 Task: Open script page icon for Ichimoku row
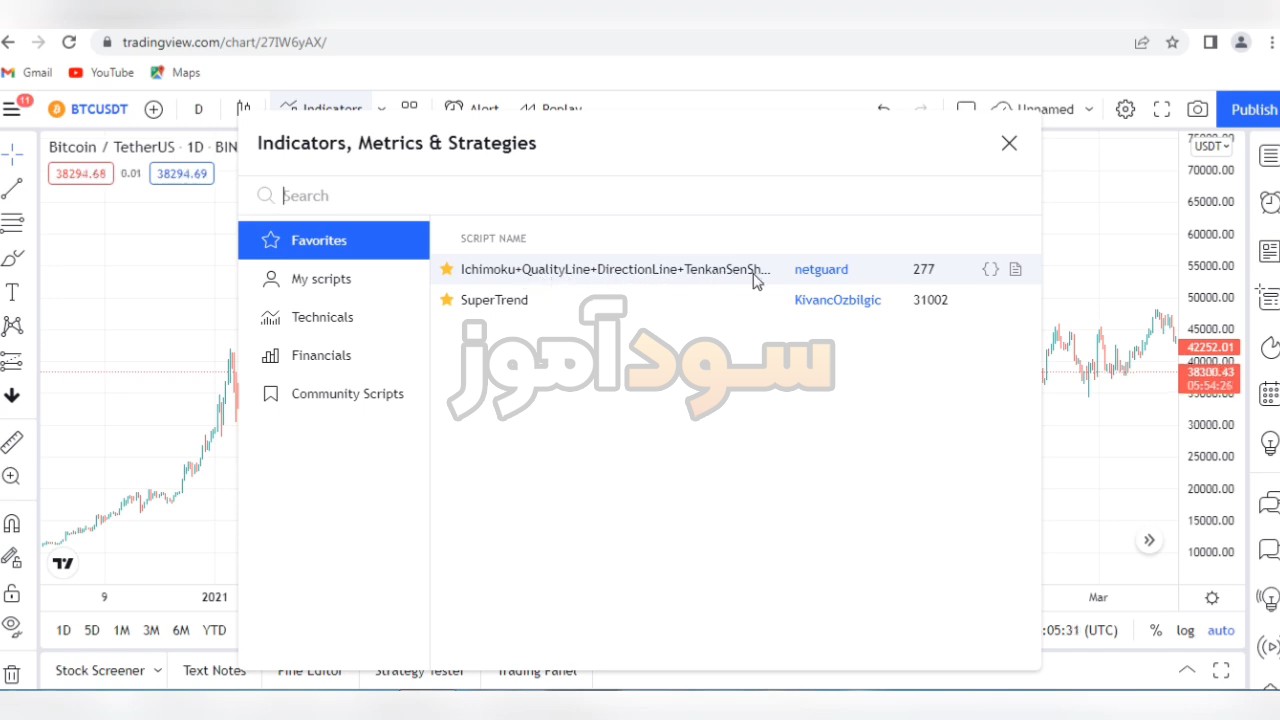coord(1015,269)
